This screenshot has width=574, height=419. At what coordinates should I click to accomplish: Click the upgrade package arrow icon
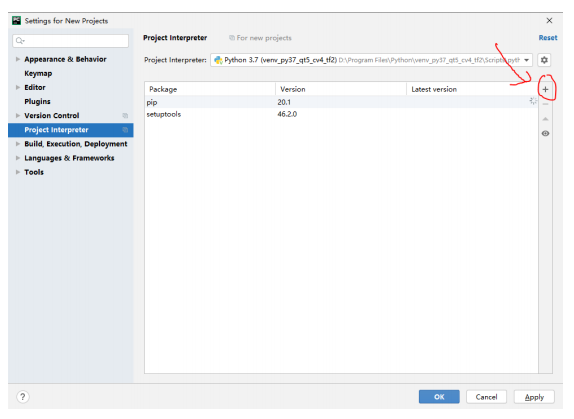tap(545, 119)
